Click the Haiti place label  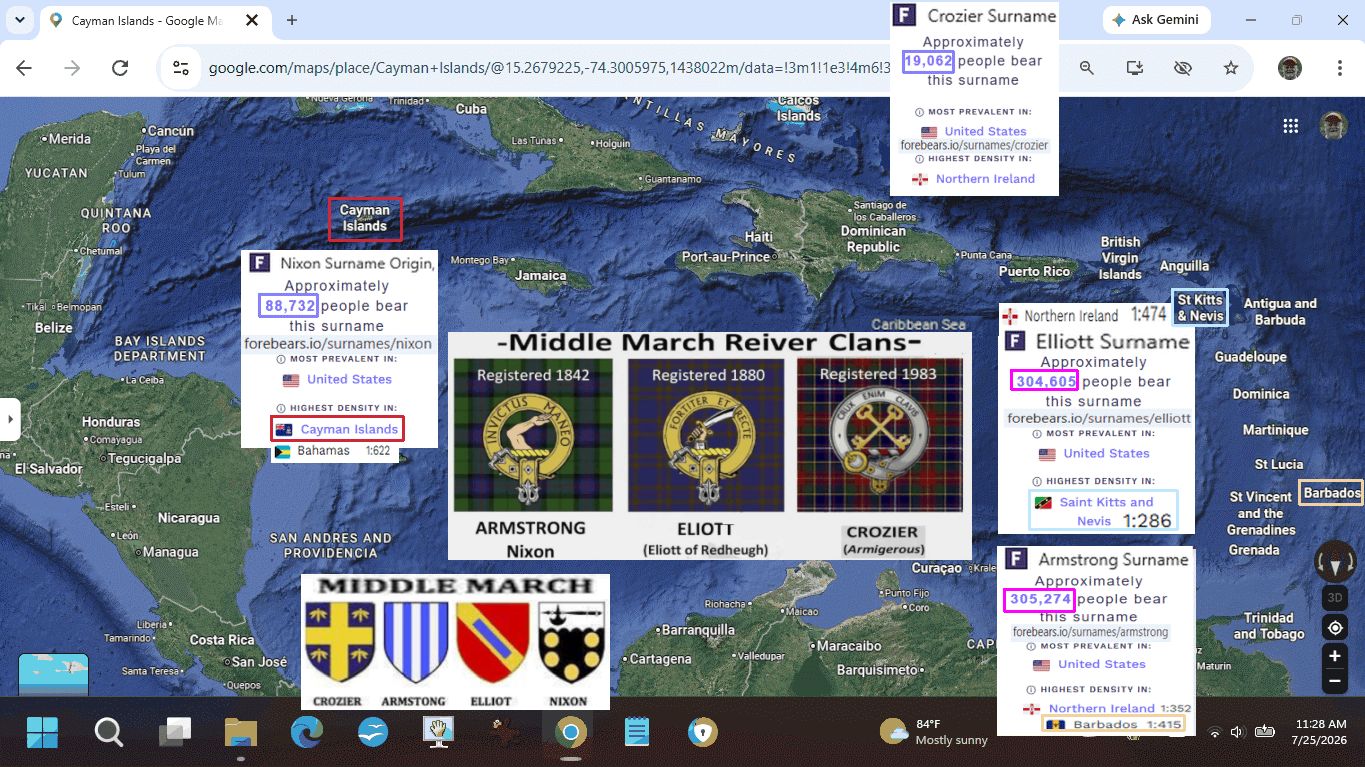(x=759, y=237)
